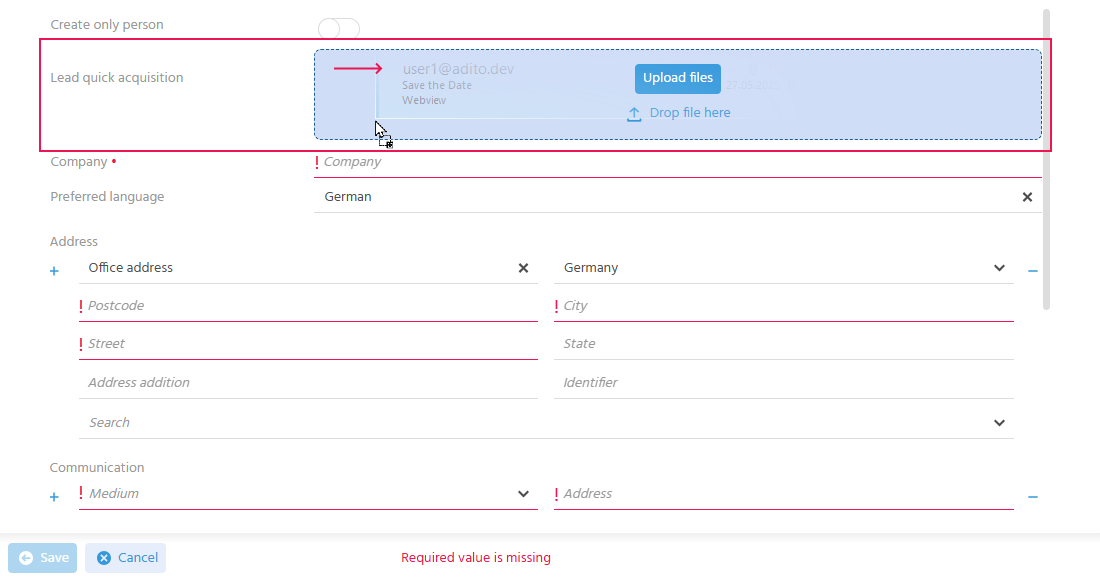Click the Identifier input field

(784, 383)
